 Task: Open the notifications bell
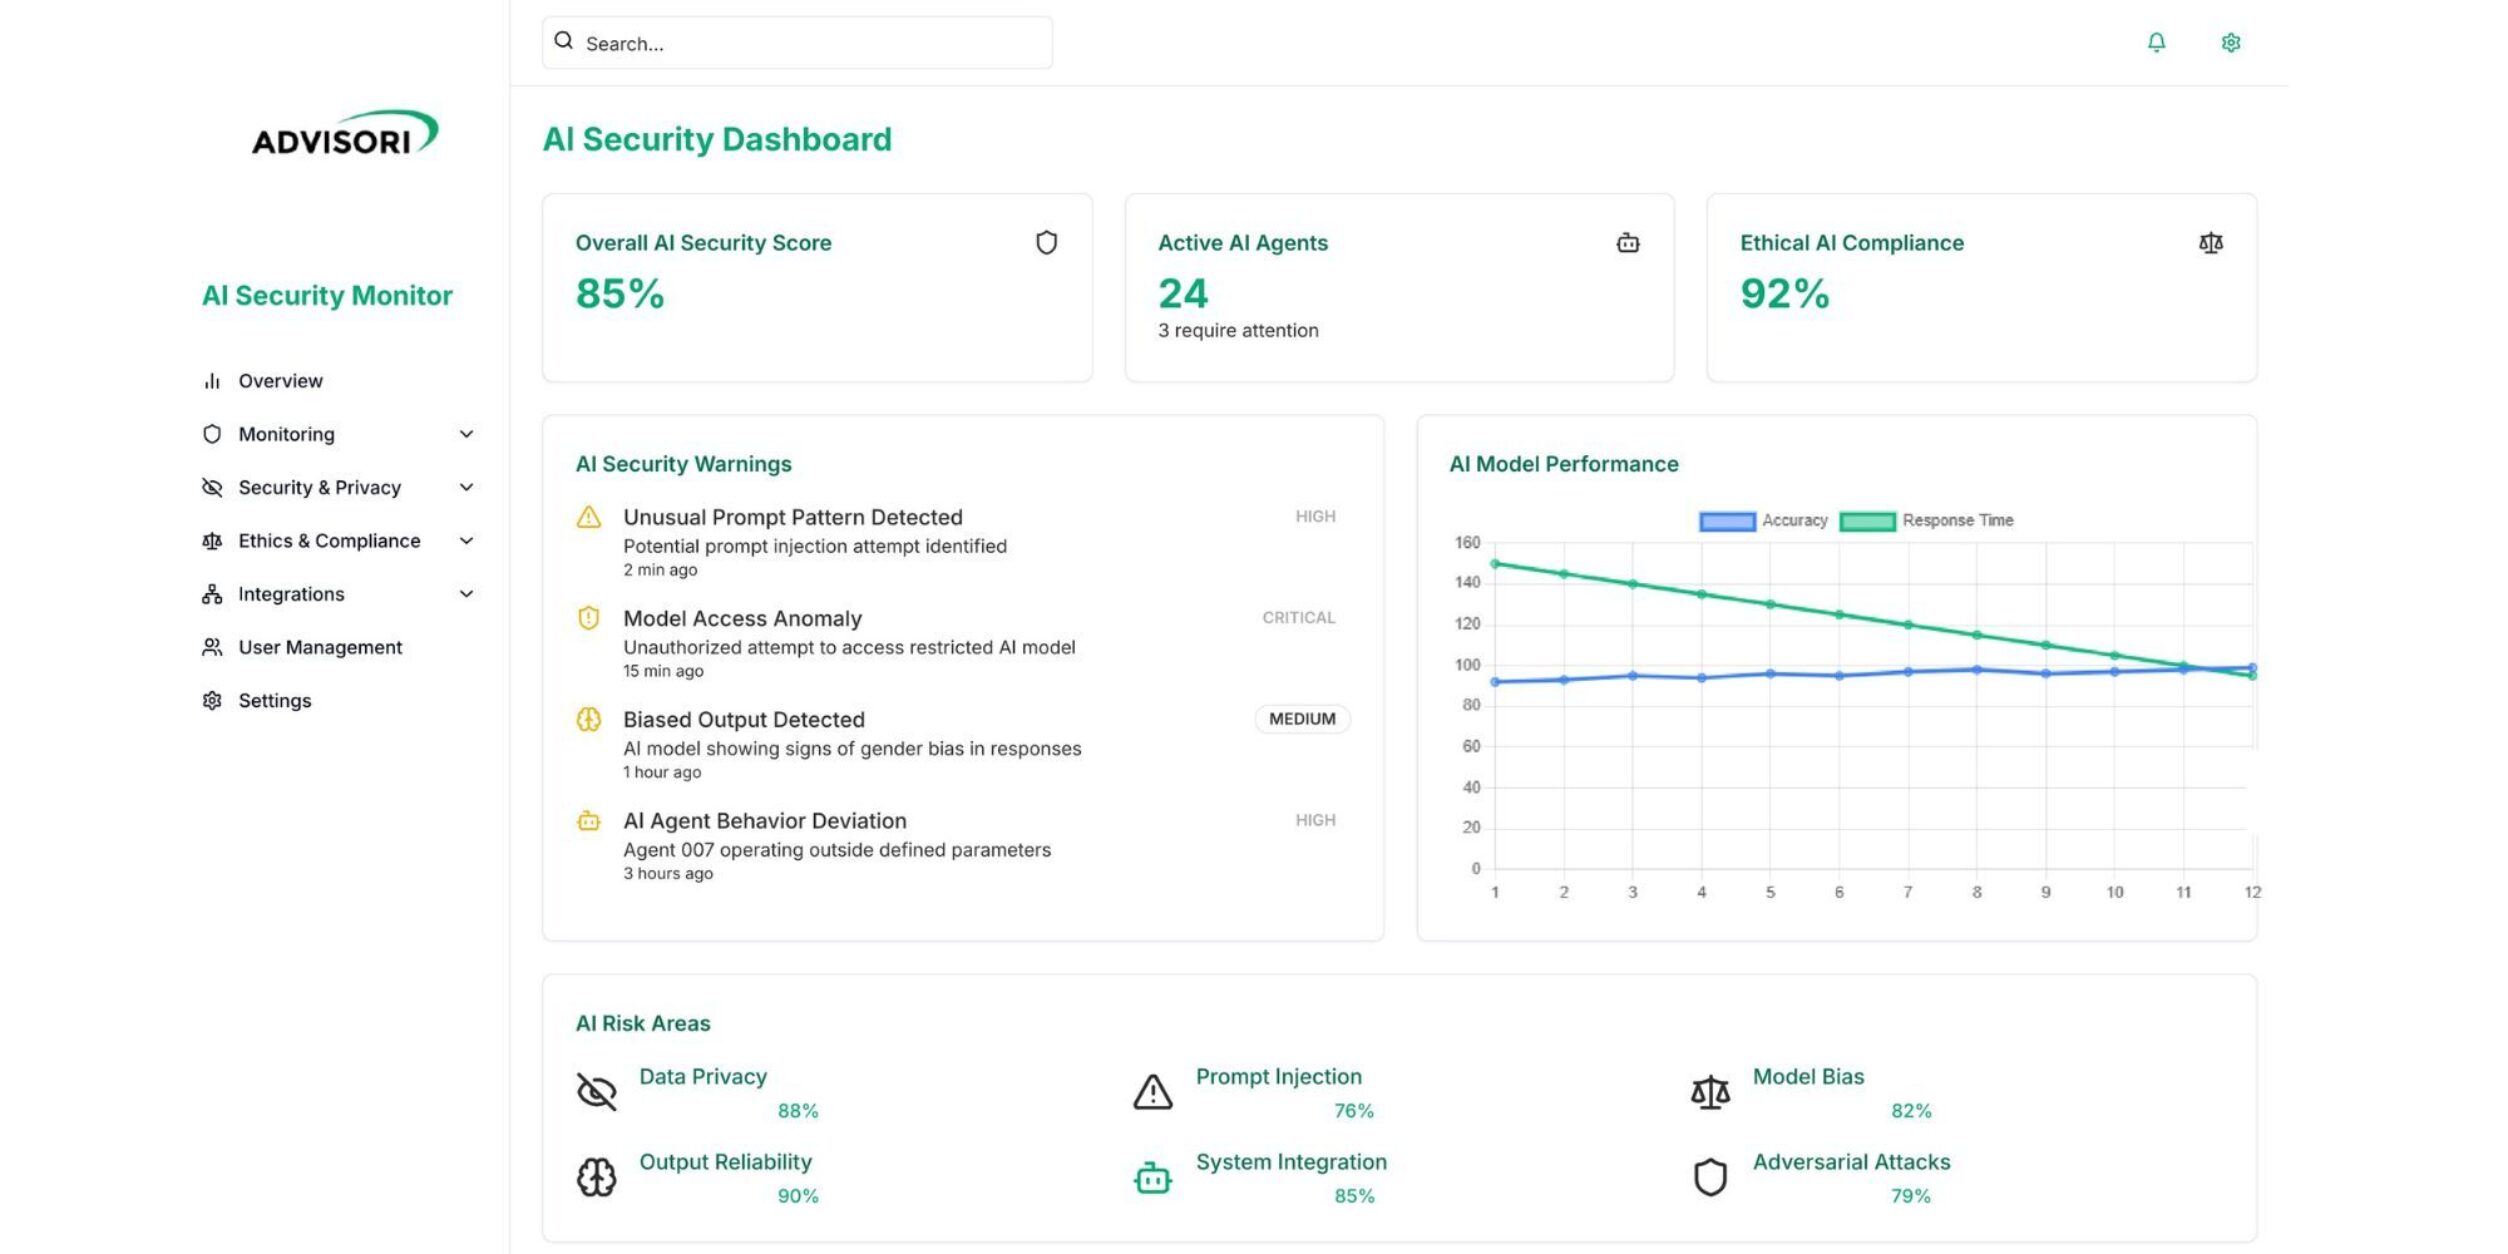click(x=2155, y=42)
